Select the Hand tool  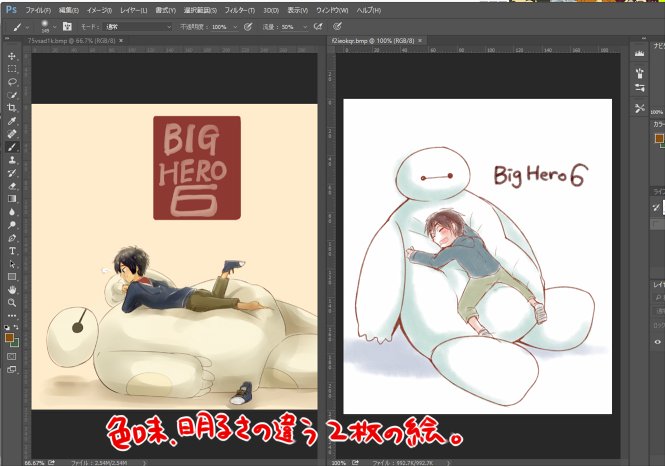coord(12,290)
